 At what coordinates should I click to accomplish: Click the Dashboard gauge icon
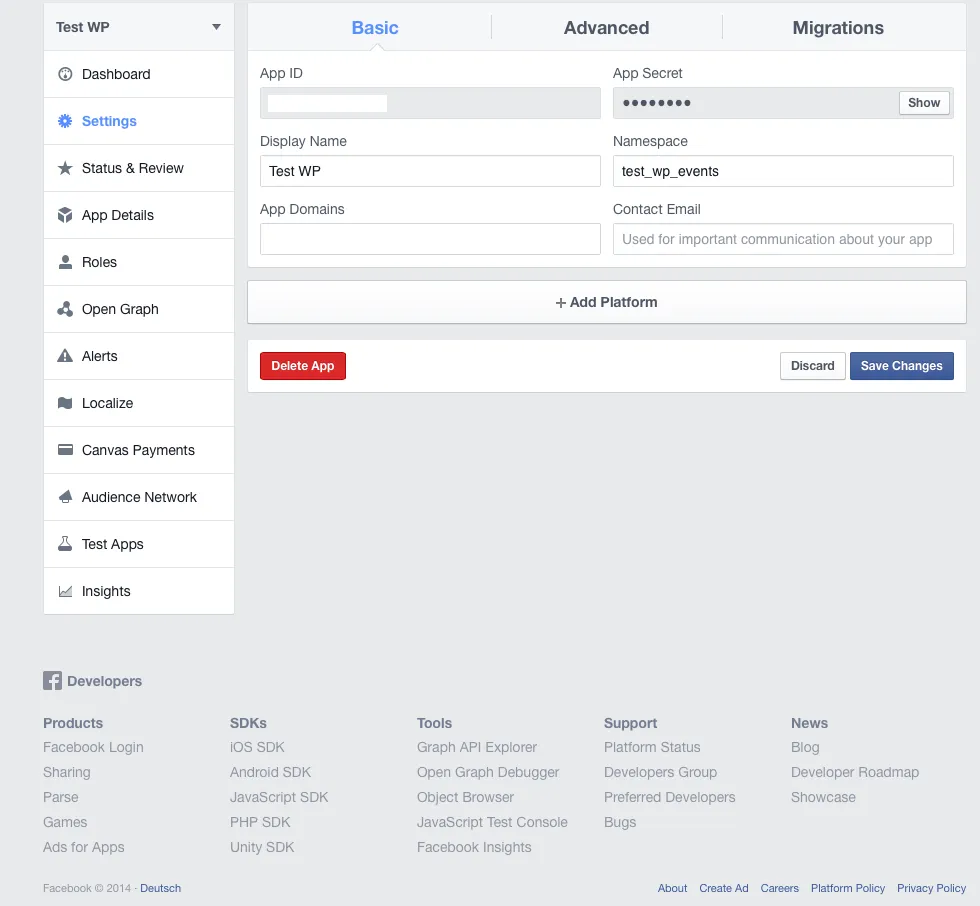click(x=65, y=74)
